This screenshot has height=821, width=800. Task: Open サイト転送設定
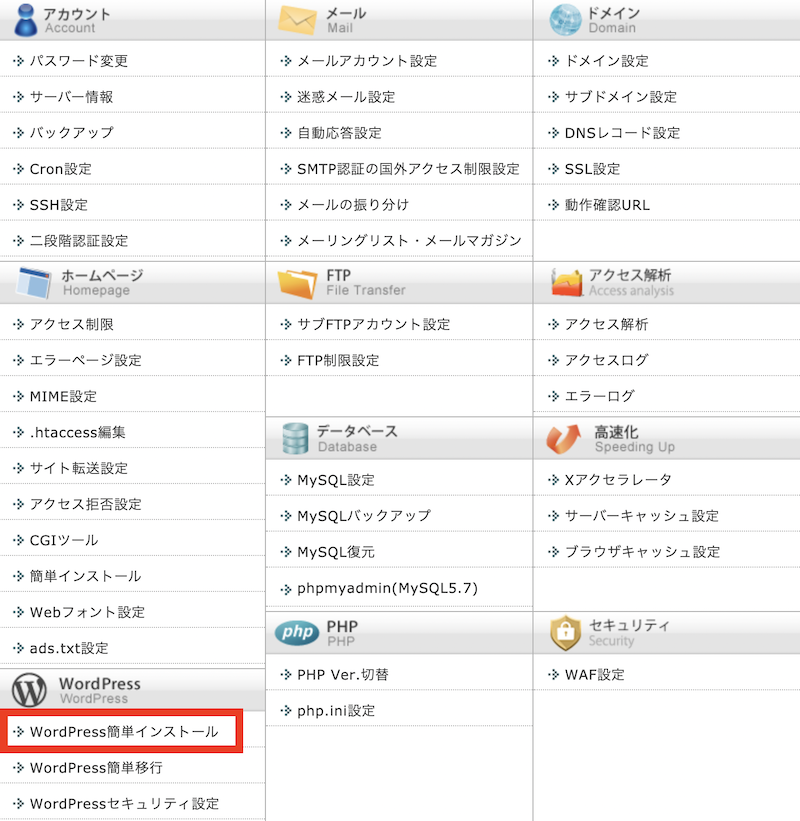pyautogui.click(x=79, y=468)
